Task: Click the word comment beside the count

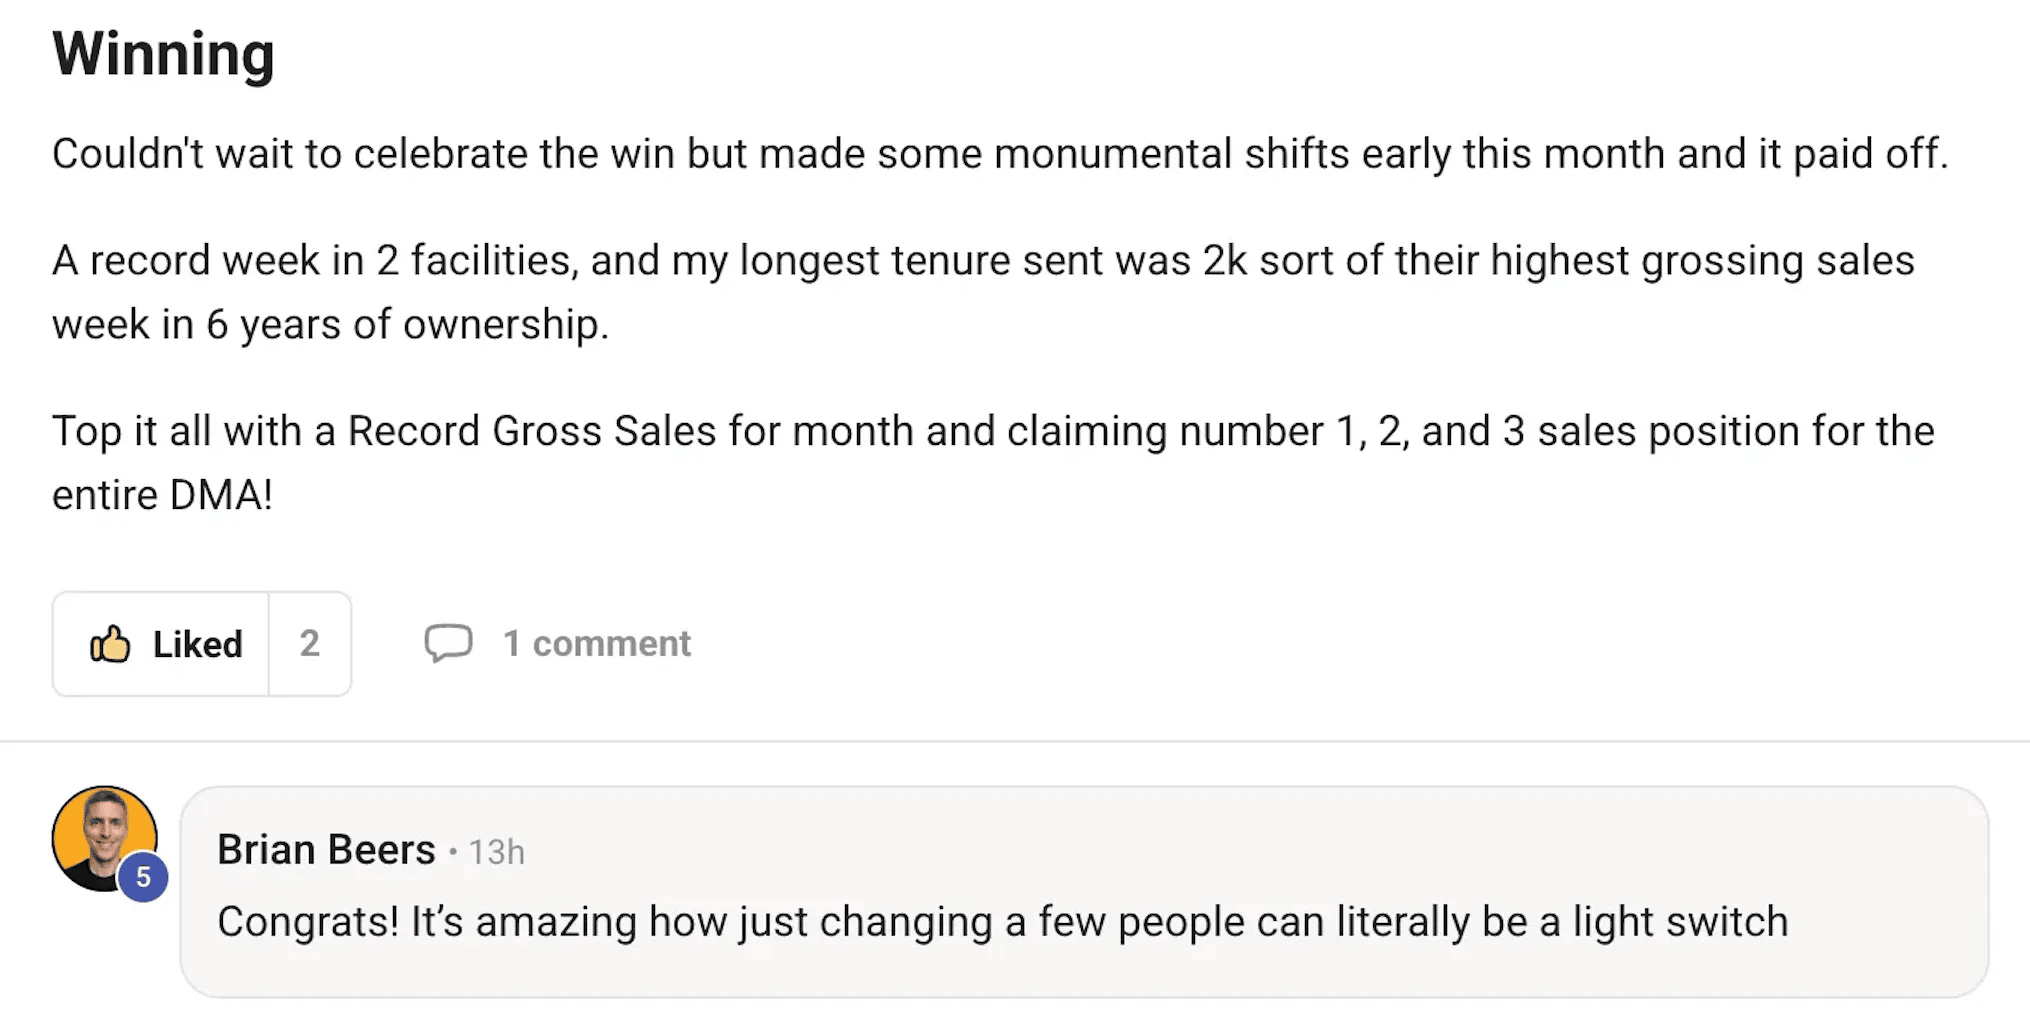Action: [611, 643]
